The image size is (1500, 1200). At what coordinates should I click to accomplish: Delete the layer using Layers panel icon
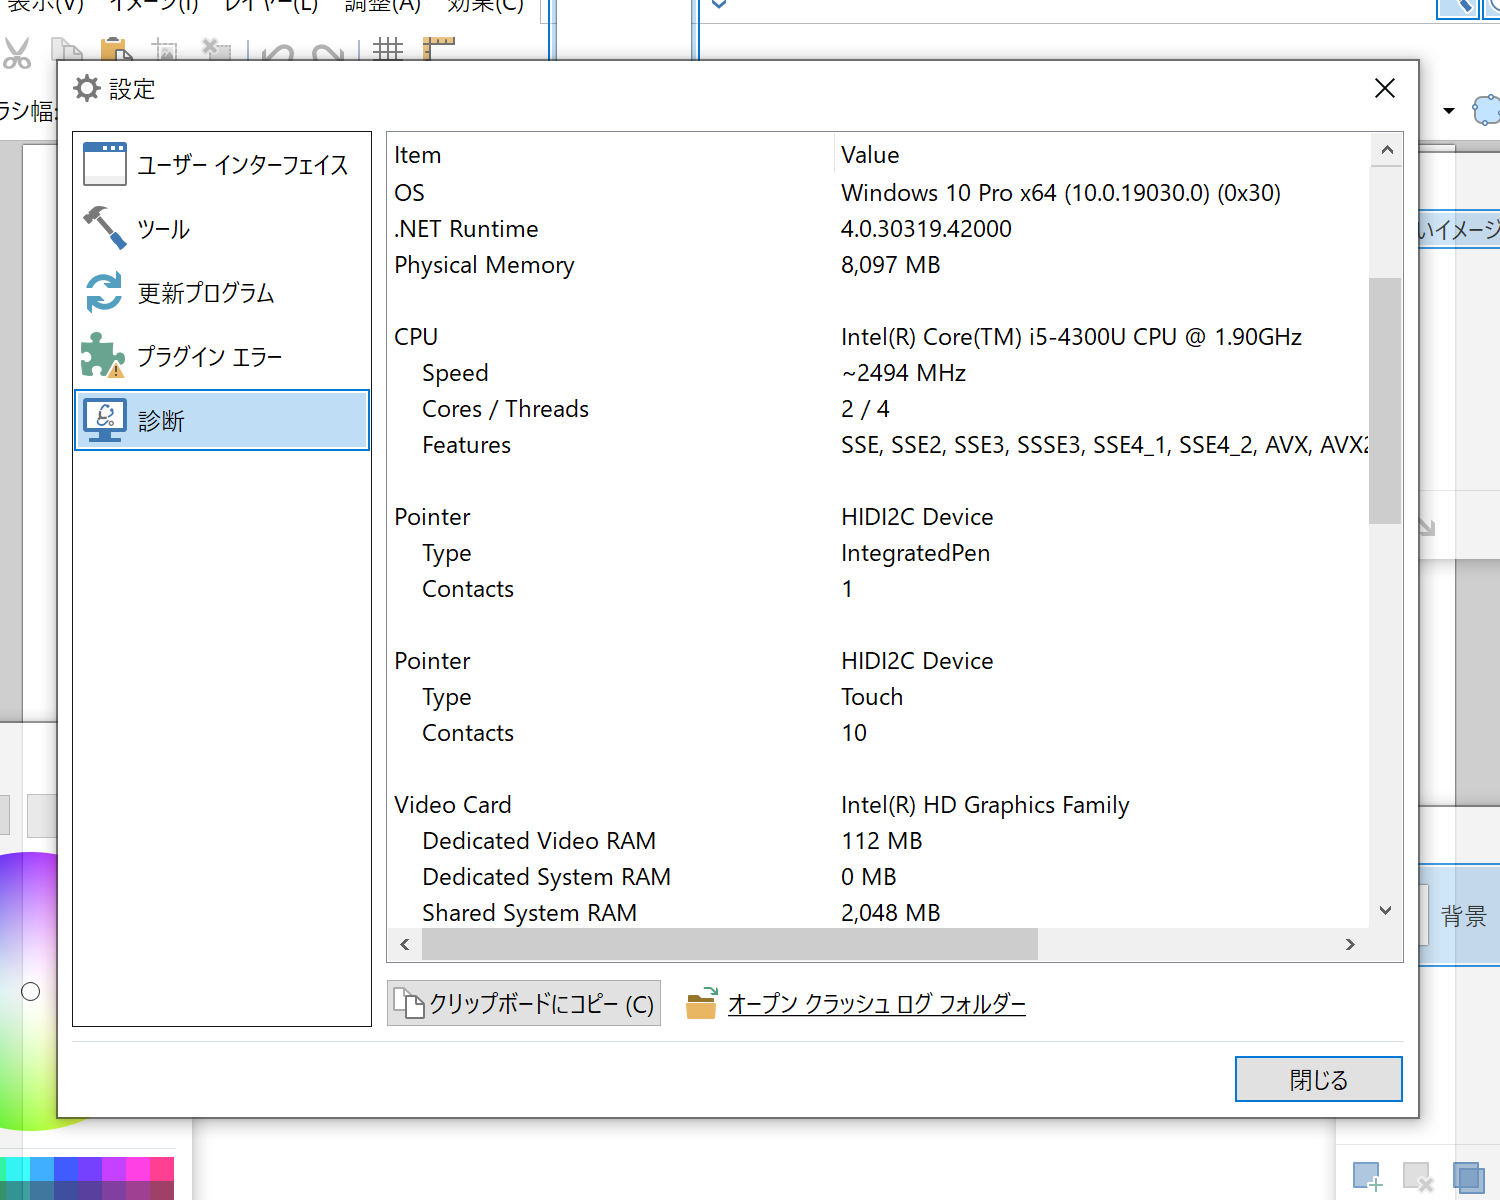click(x=1418, y=1177)
